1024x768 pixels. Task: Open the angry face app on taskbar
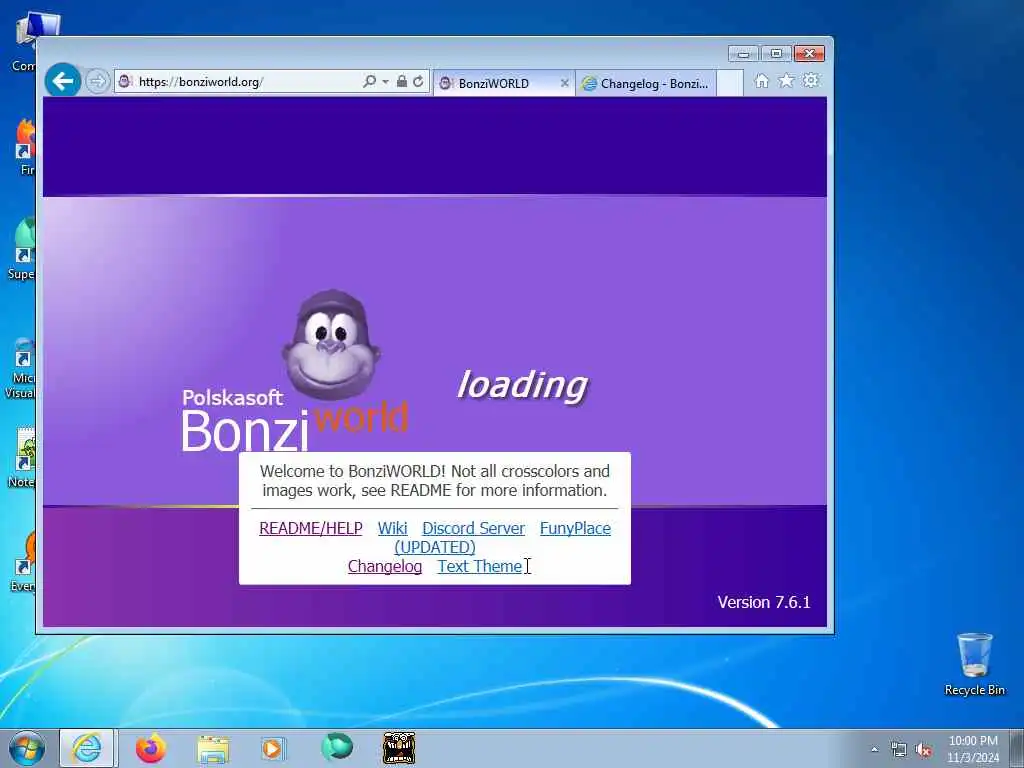pyautogui.click(x=398, y=748)
